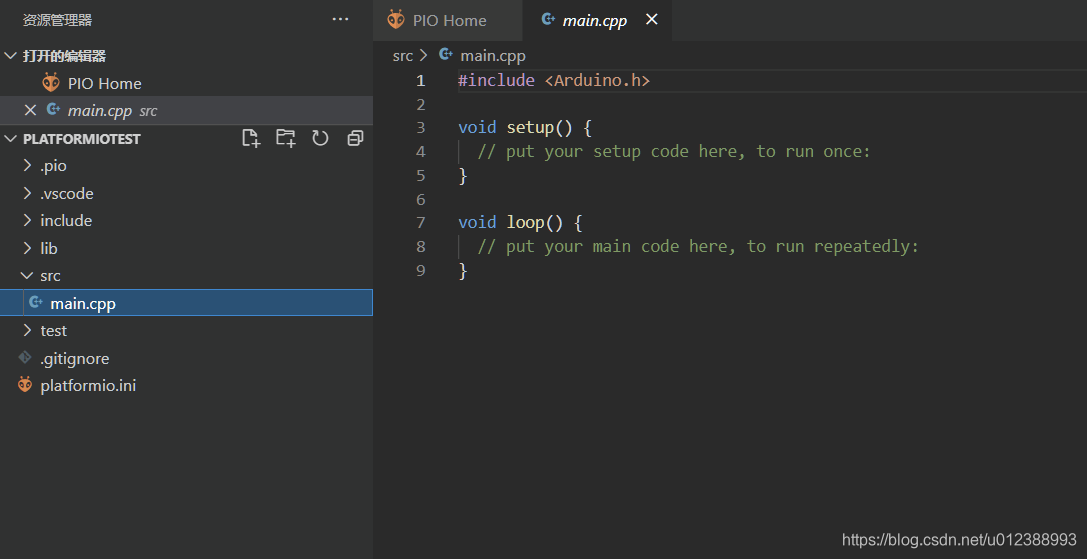Click line number 7 in the gutter
The height and width of the screenshot is (559, 1087).
tap(420, 223)
